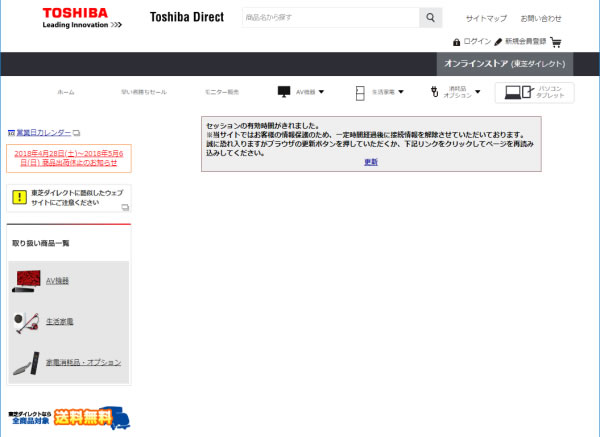
Task: Click the yellow warning exclamation icon
Action: 20,197
